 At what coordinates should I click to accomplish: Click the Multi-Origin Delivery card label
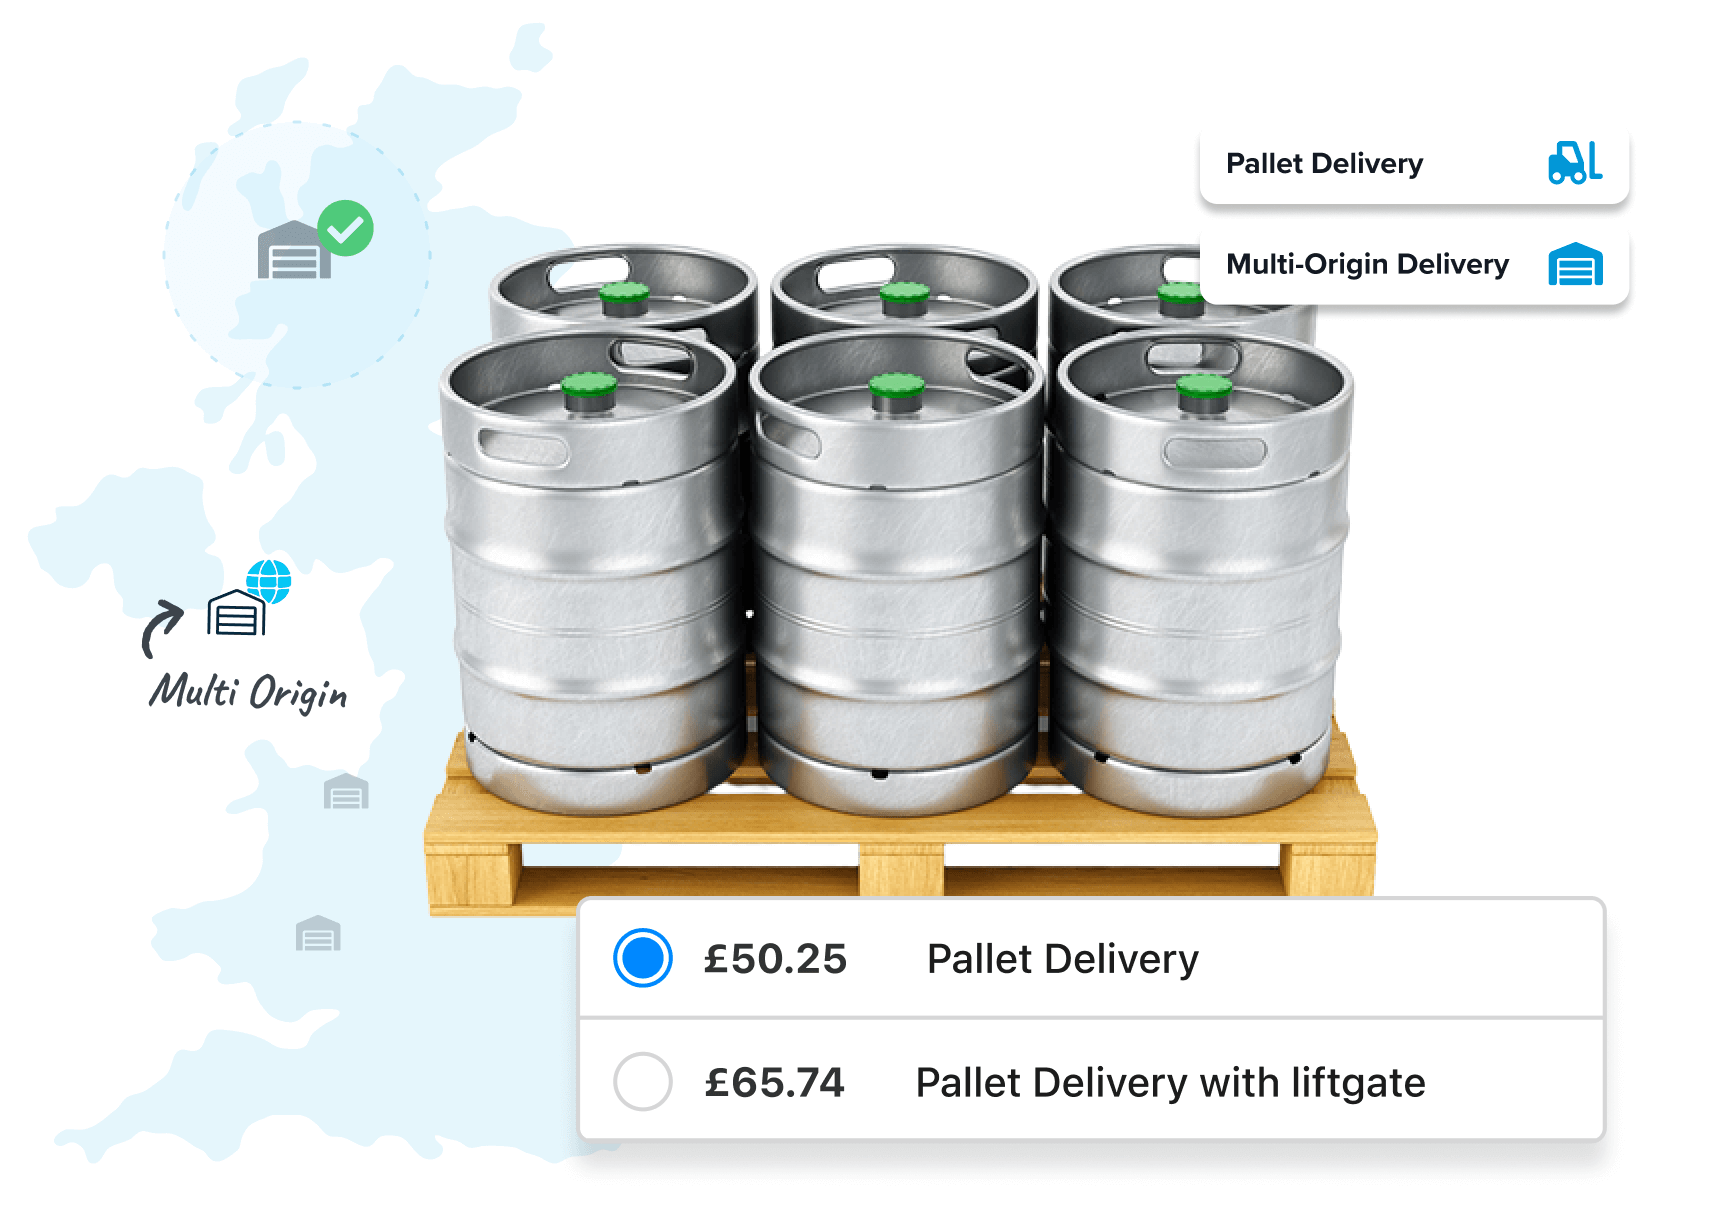pyautogui.click(x=1367, y=264)
